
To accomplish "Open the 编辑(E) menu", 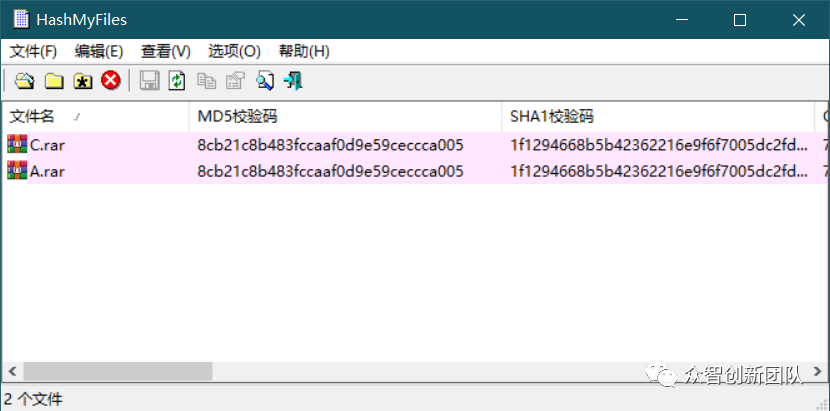I will (x=99, y=52).
